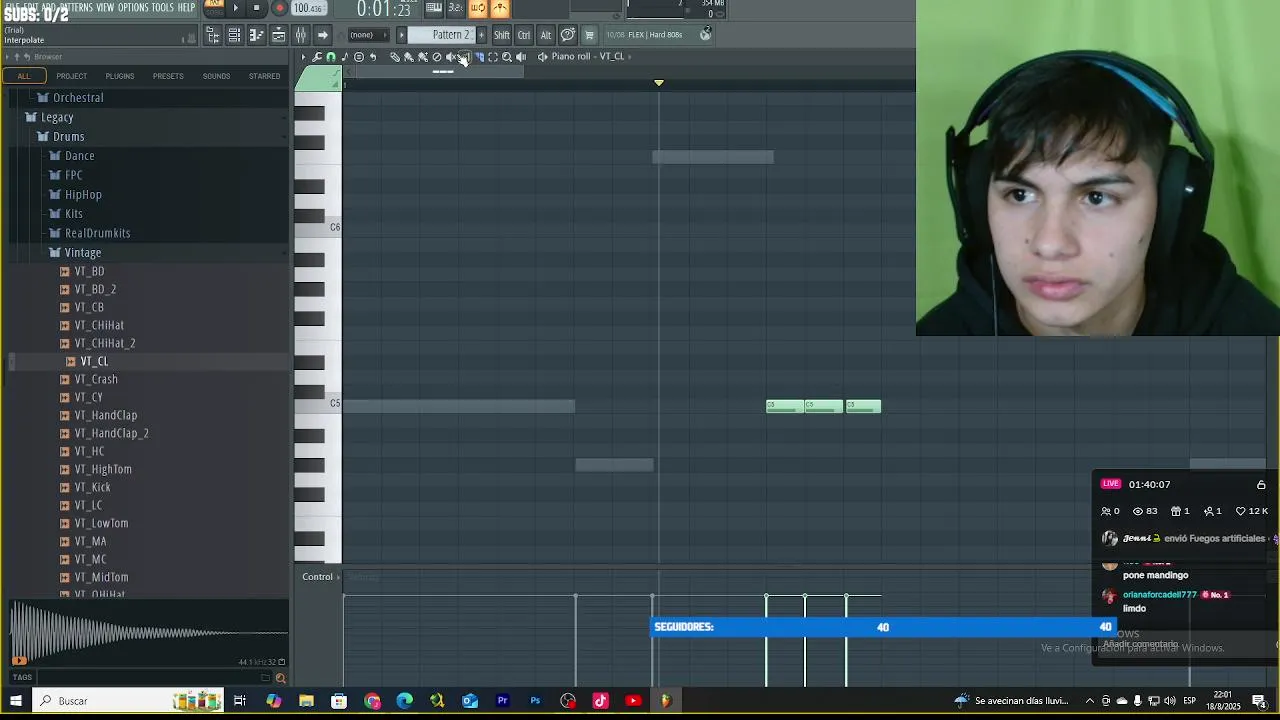Click the undo arrow in piano roll toolbar

[373, 57]
